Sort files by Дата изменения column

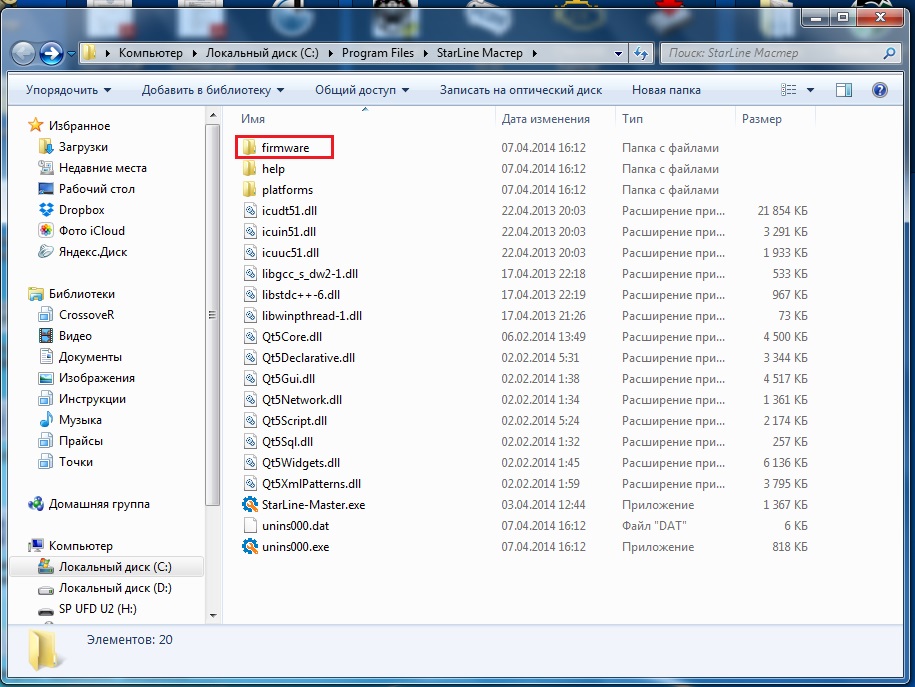(x=546, y=119)
